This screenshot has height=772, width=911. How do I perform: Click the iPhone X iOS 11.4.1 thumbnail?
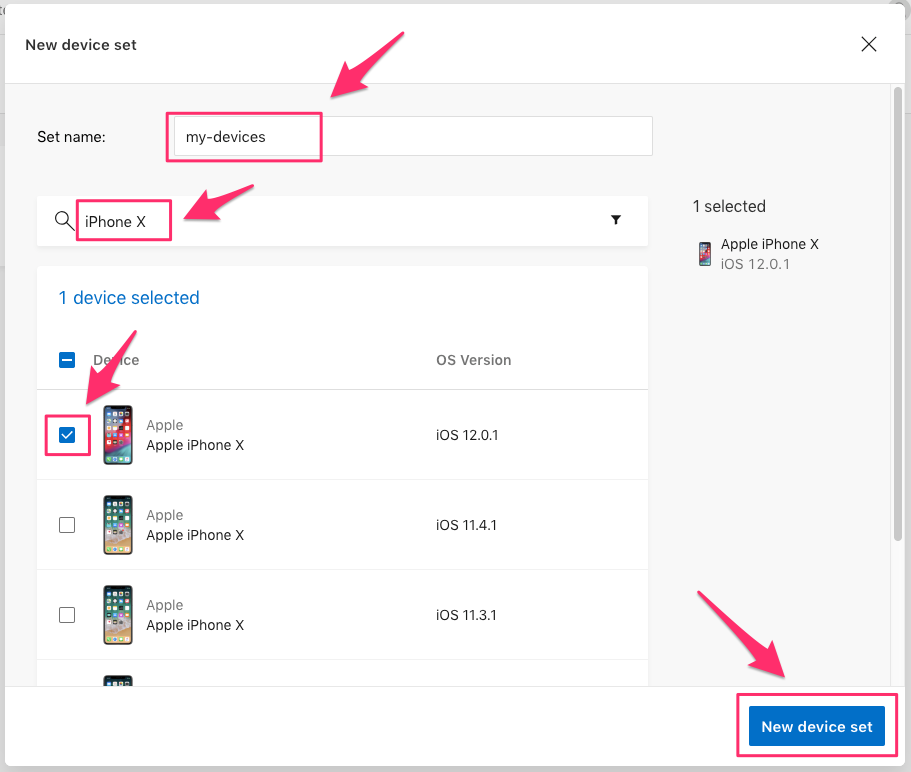(118, 525)
